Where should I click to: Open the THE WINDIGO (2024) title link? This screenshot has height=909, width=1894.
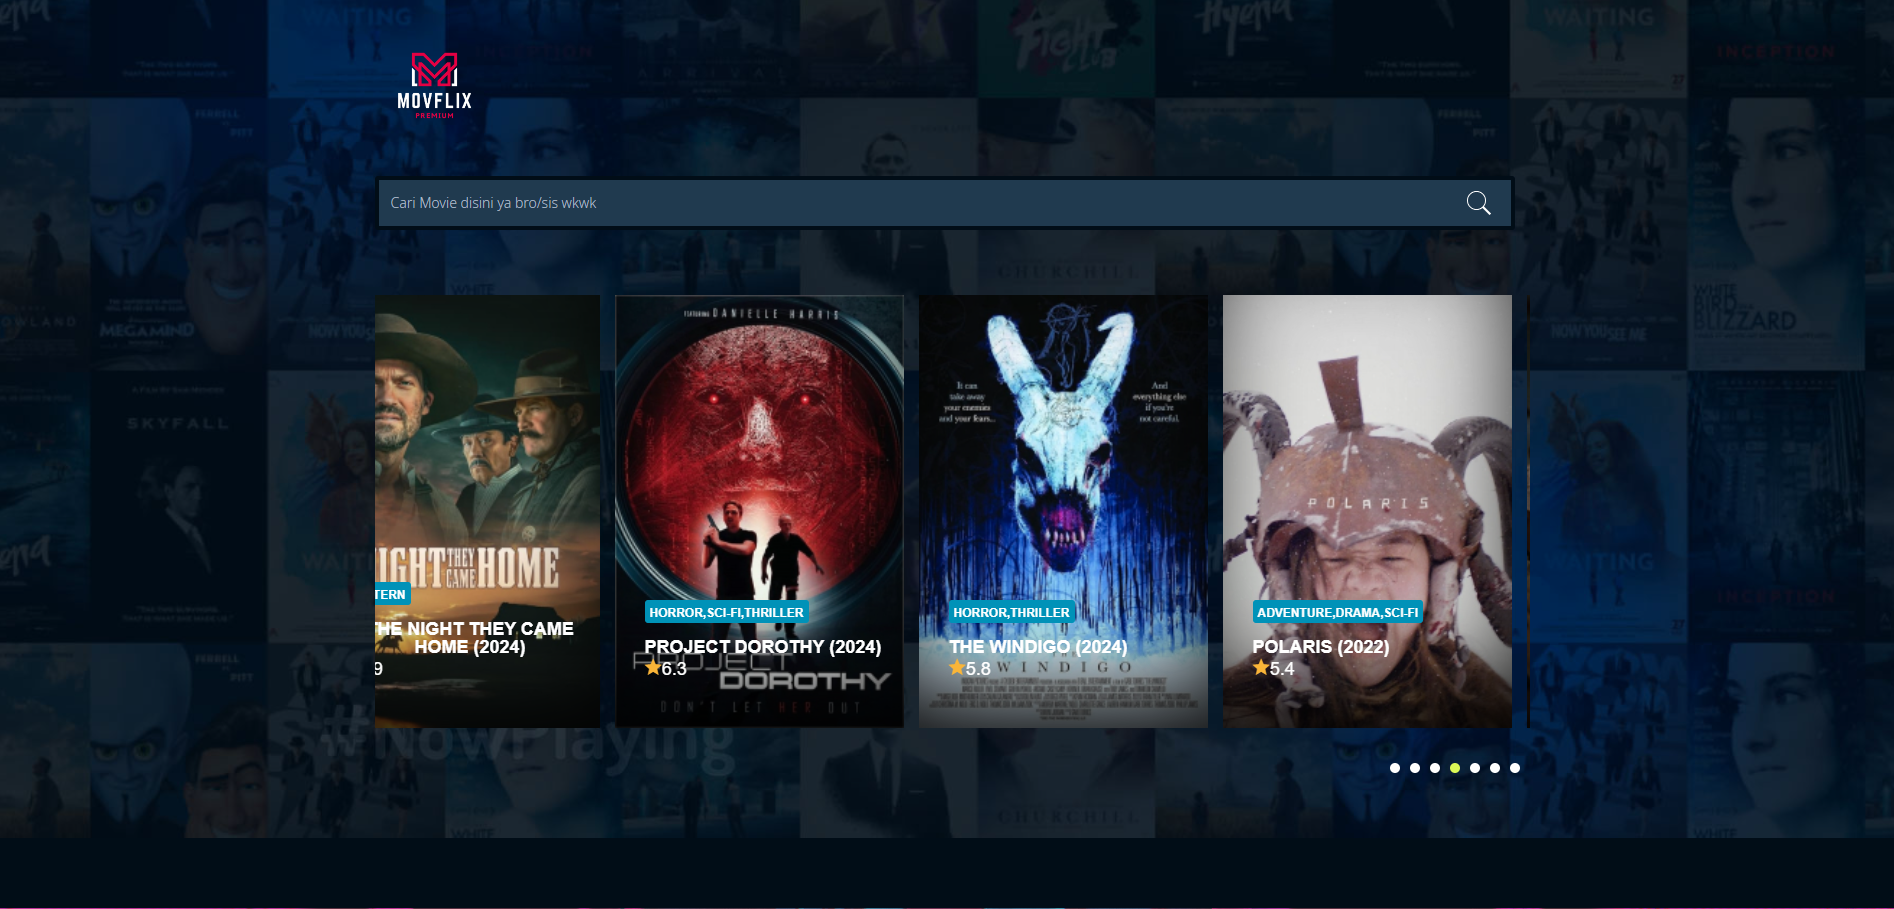pyautogui.click(x=1038, y=647)
